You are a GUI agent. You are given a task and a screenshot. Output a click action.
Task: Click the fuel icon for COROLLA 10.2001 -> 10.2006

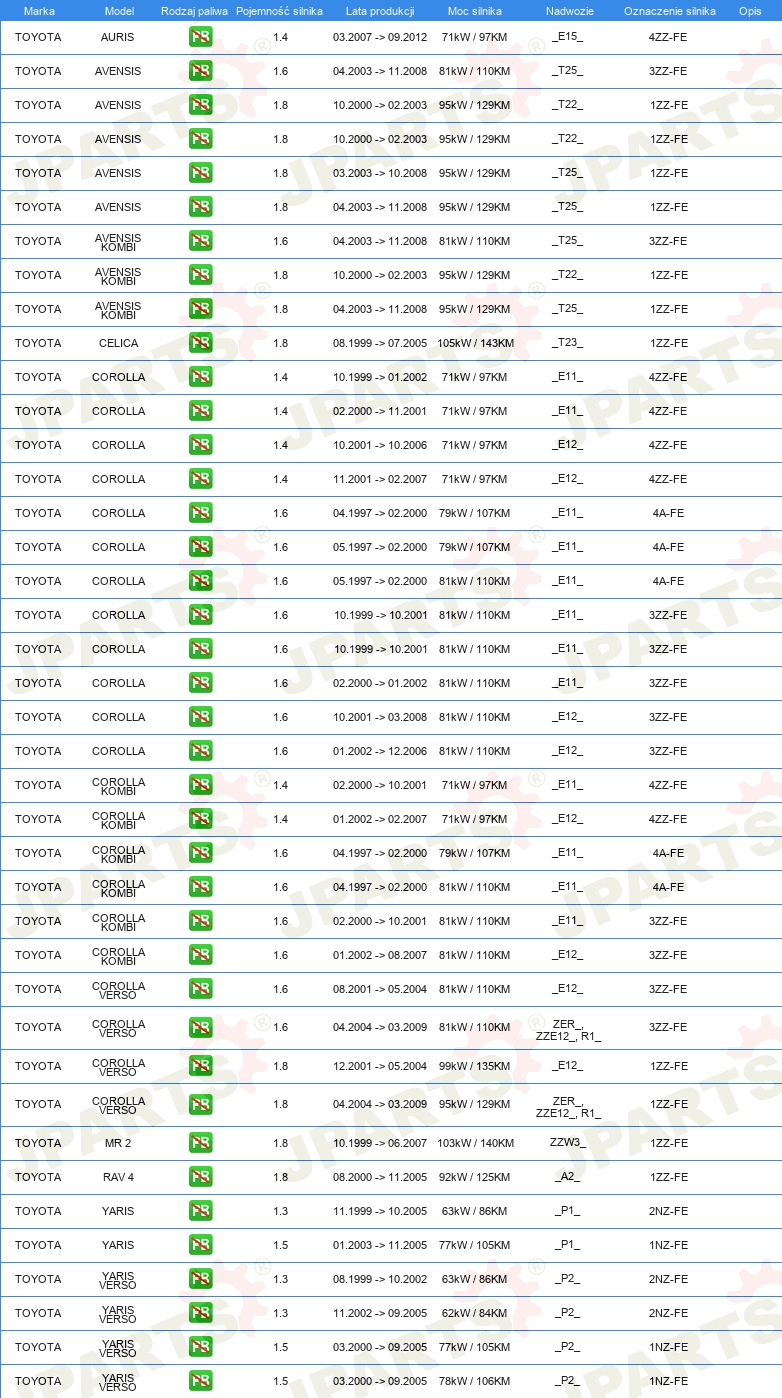pos(200,445)
